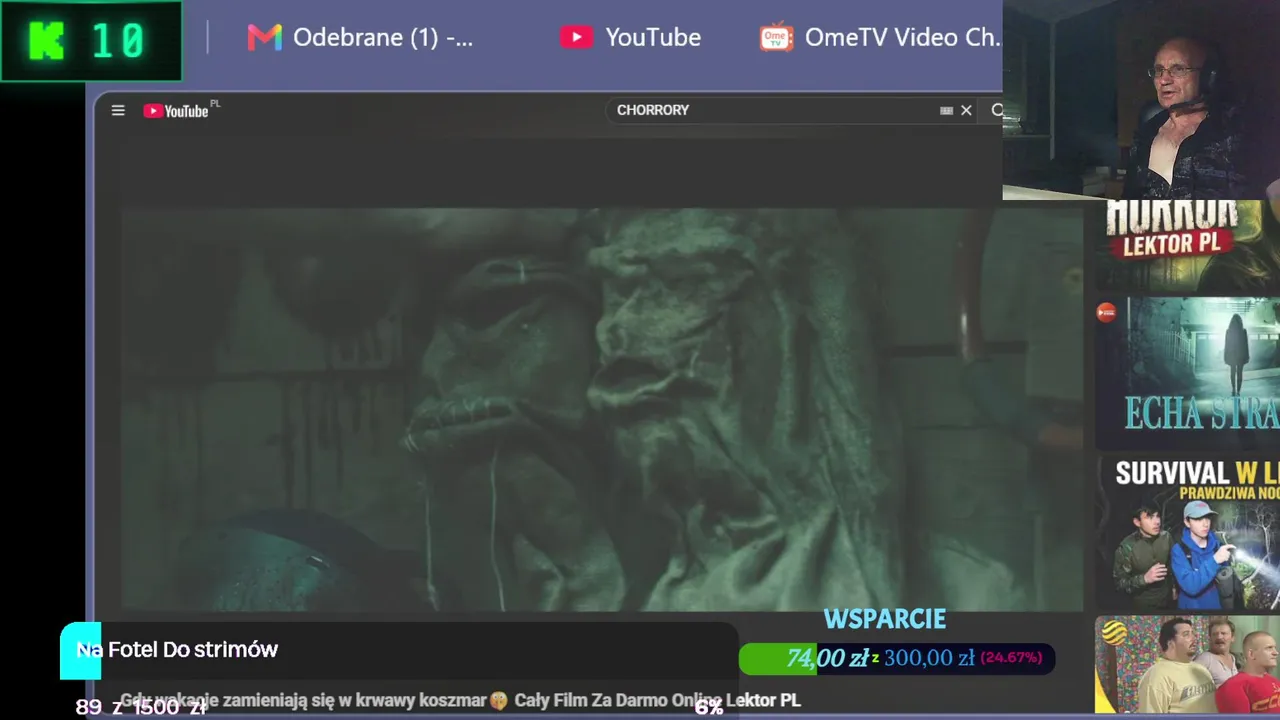1280x720 pixels.
Task: Click the WSPARCIE support progress bar
Action: [x=896, y=658]
